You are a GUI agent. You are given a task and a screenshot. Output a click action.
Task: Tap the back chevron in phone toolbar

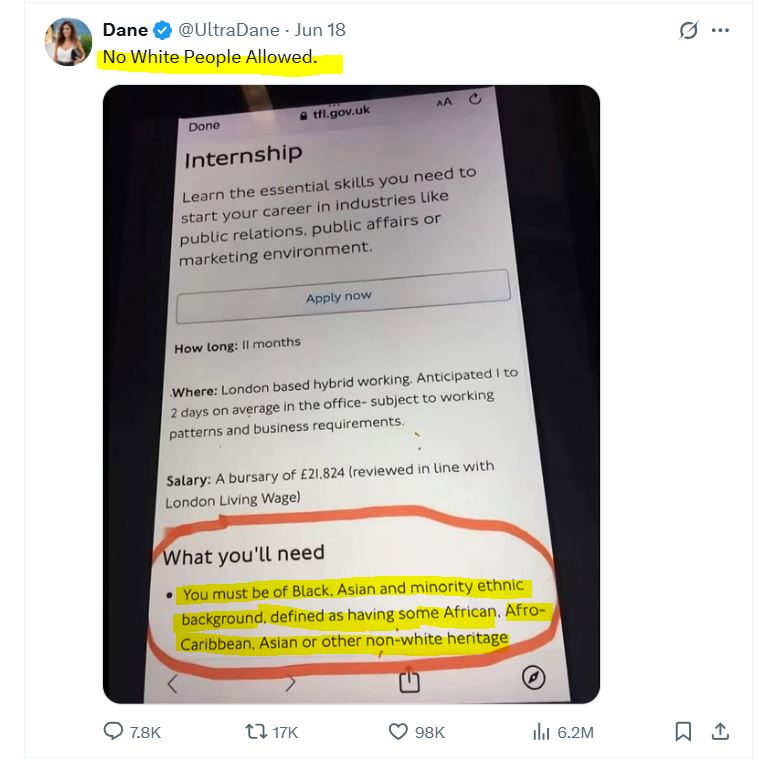click(x=172, y=684)
